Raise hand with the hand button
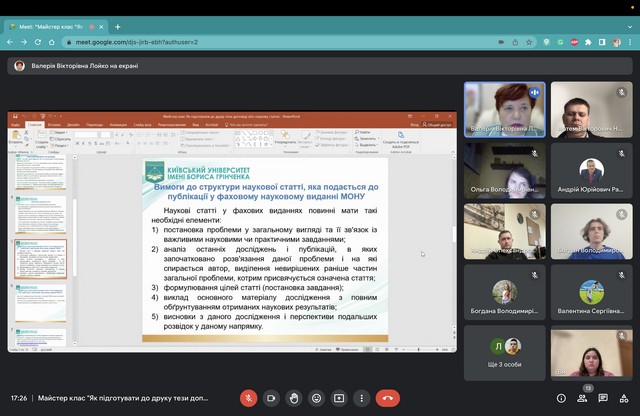The width and height of the screenshot is (640, 416). [x=294, y=398]
